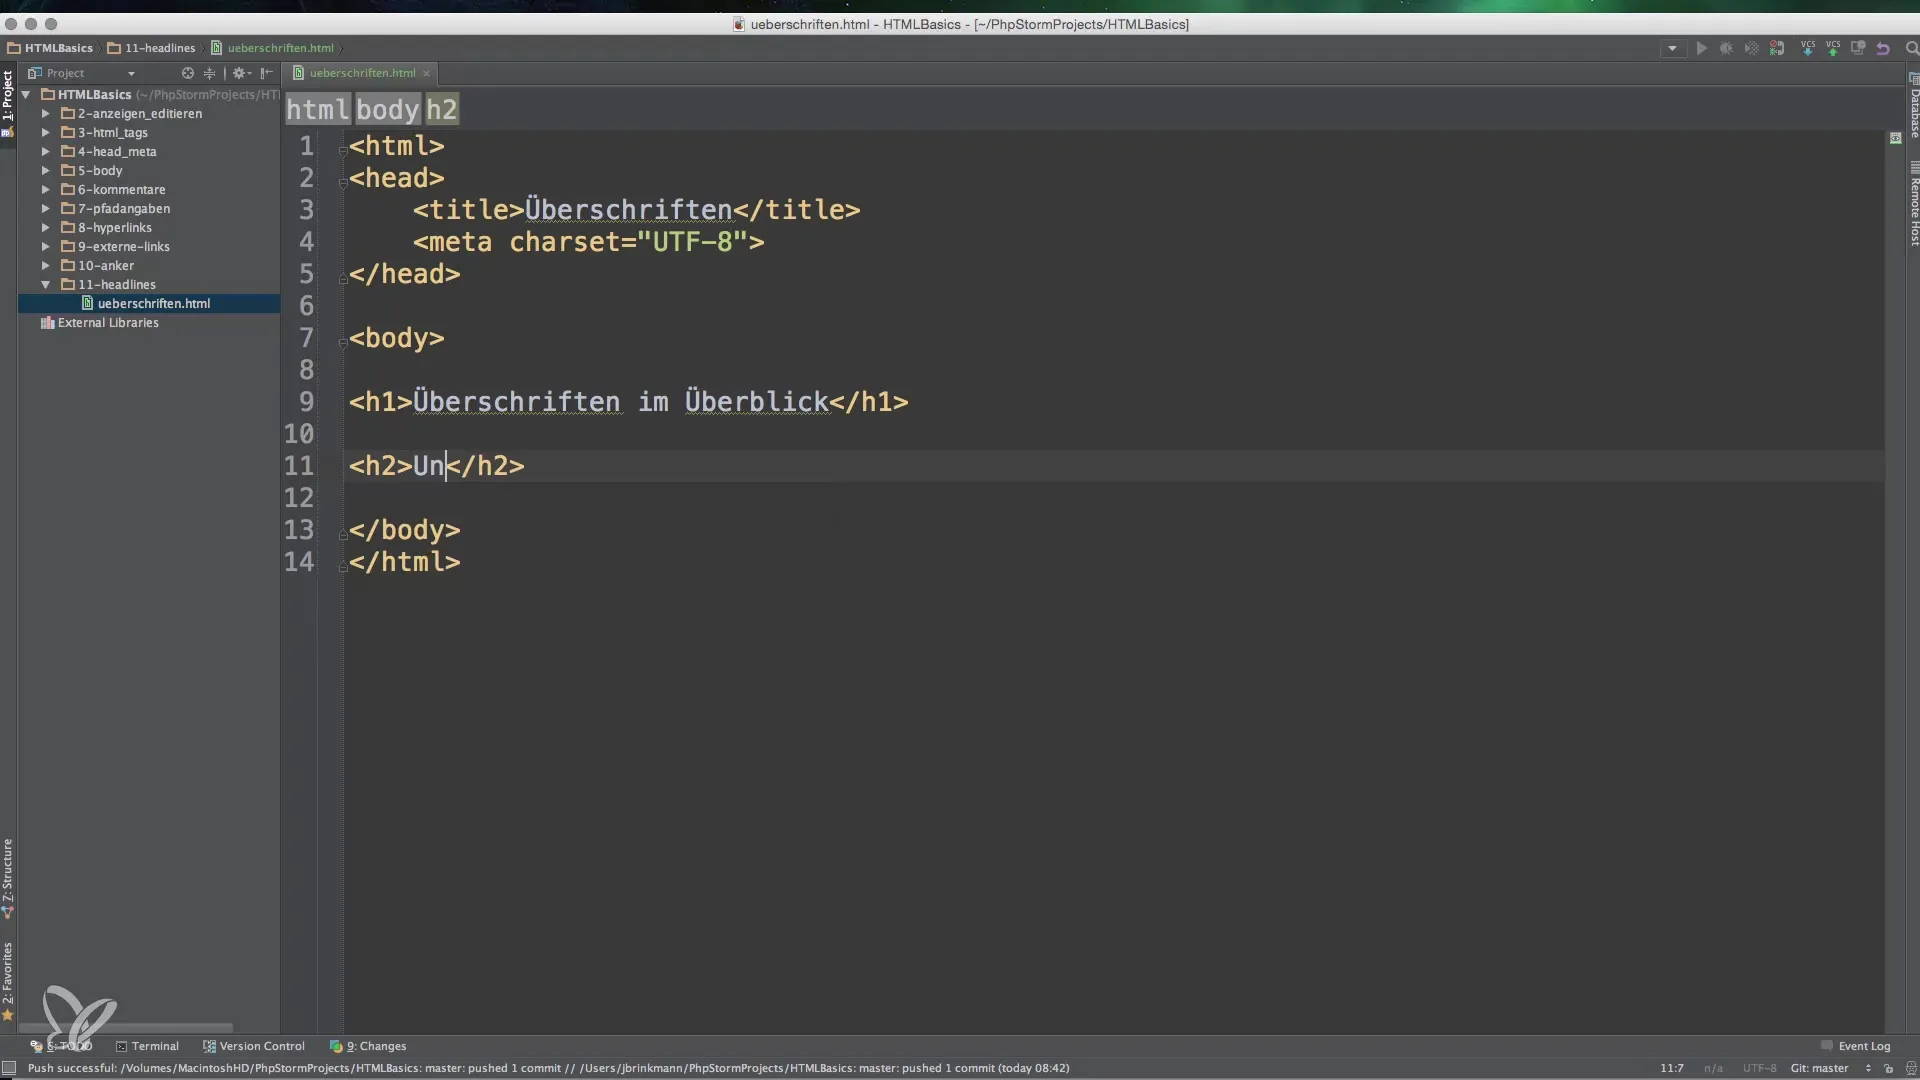Image resolution: width=1920 pixels, height=1080 pixels.
Task: Open the UTF-8 file encoding selector
Action: click(x=1759, y=1068)
